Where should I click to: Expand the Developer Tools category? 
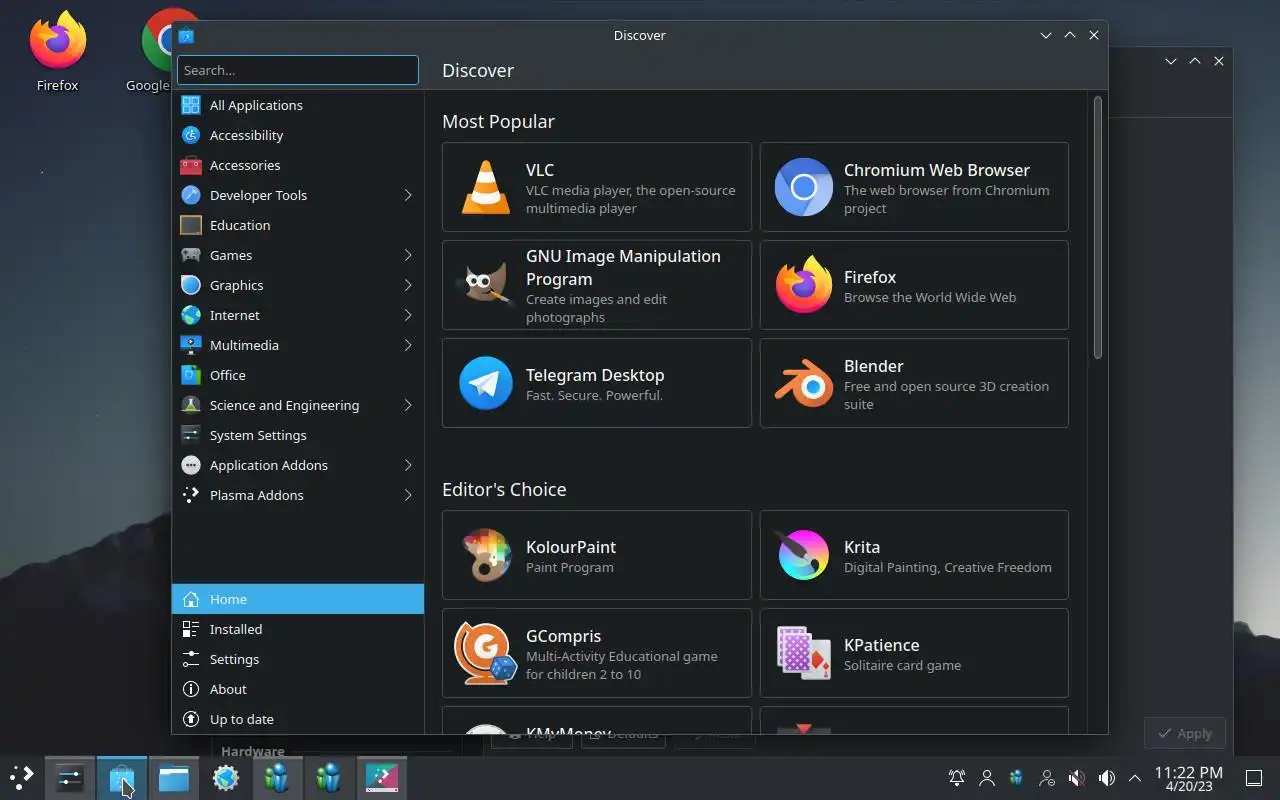click(298, 195)
